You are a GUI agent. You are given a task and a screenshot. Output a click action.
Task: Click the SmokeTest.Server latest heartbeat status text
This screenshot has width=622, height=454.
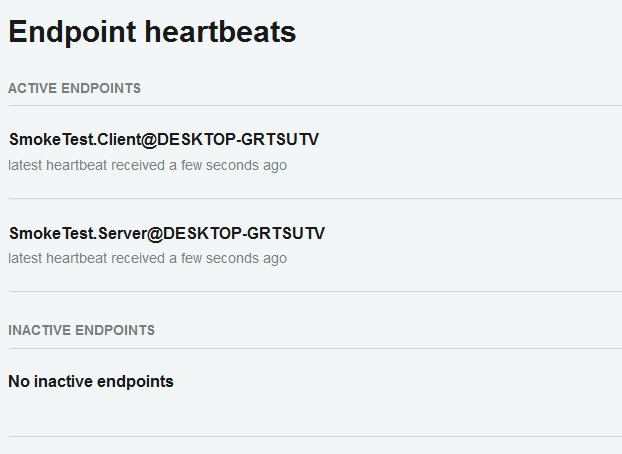coord(148,258)
